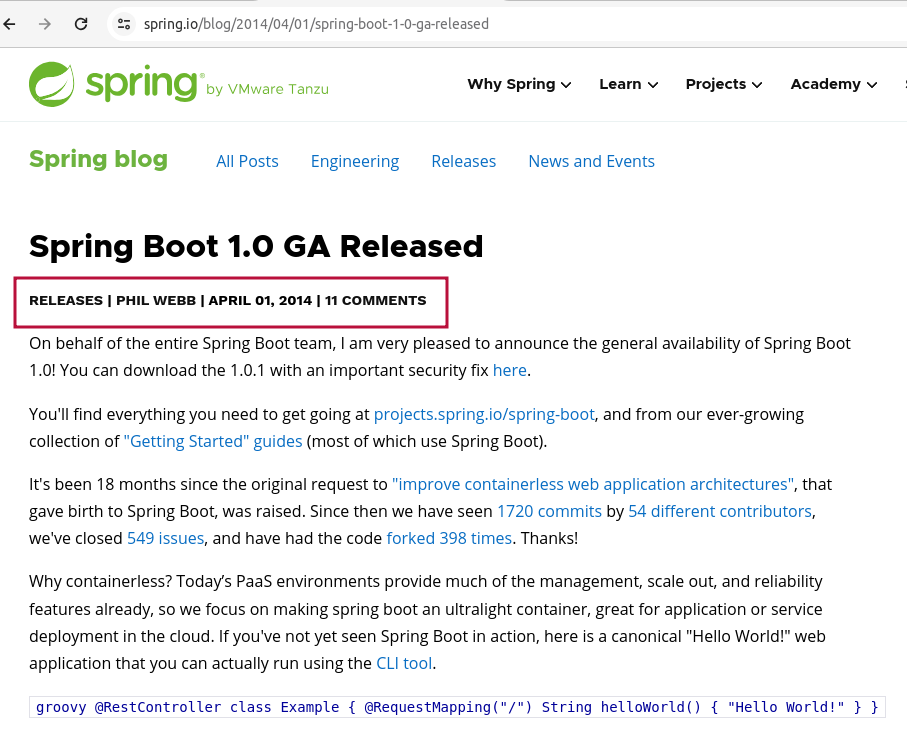Image resolution: width=907 pixels, height=736 pixels.
Task: Open projects.spring.io/spring-boot link
Action: pos(484,414)
